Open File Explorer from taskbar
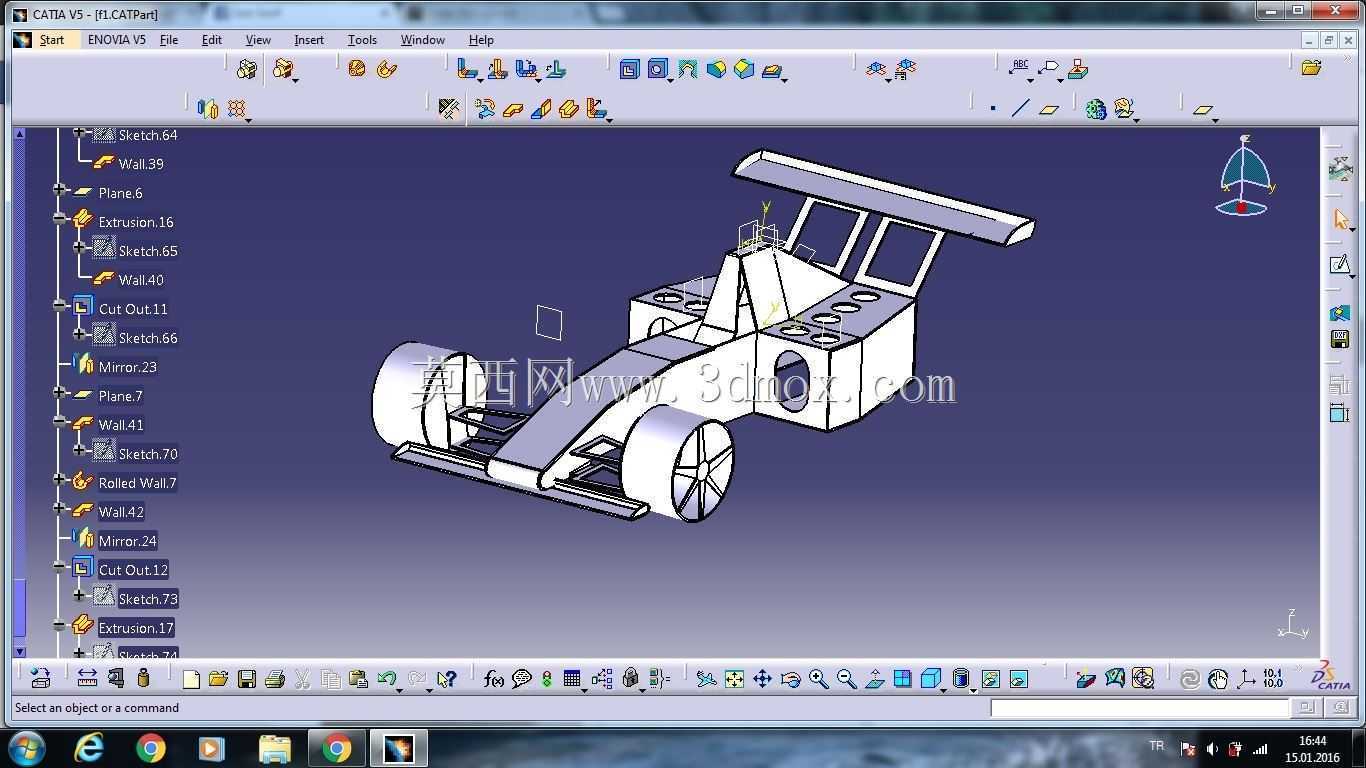1366x768 pixels. click(x=274, y=748)
